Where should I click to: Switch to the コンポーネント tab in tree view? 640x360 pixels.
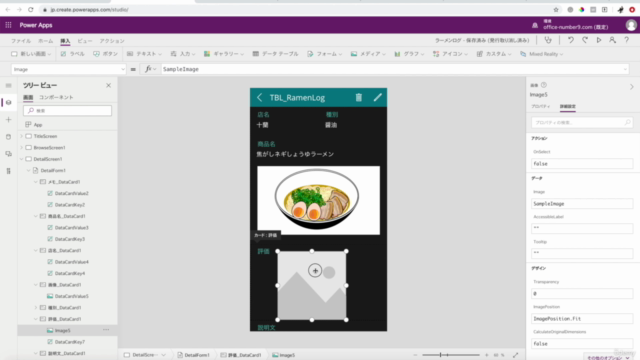click(x=56, y=97)
